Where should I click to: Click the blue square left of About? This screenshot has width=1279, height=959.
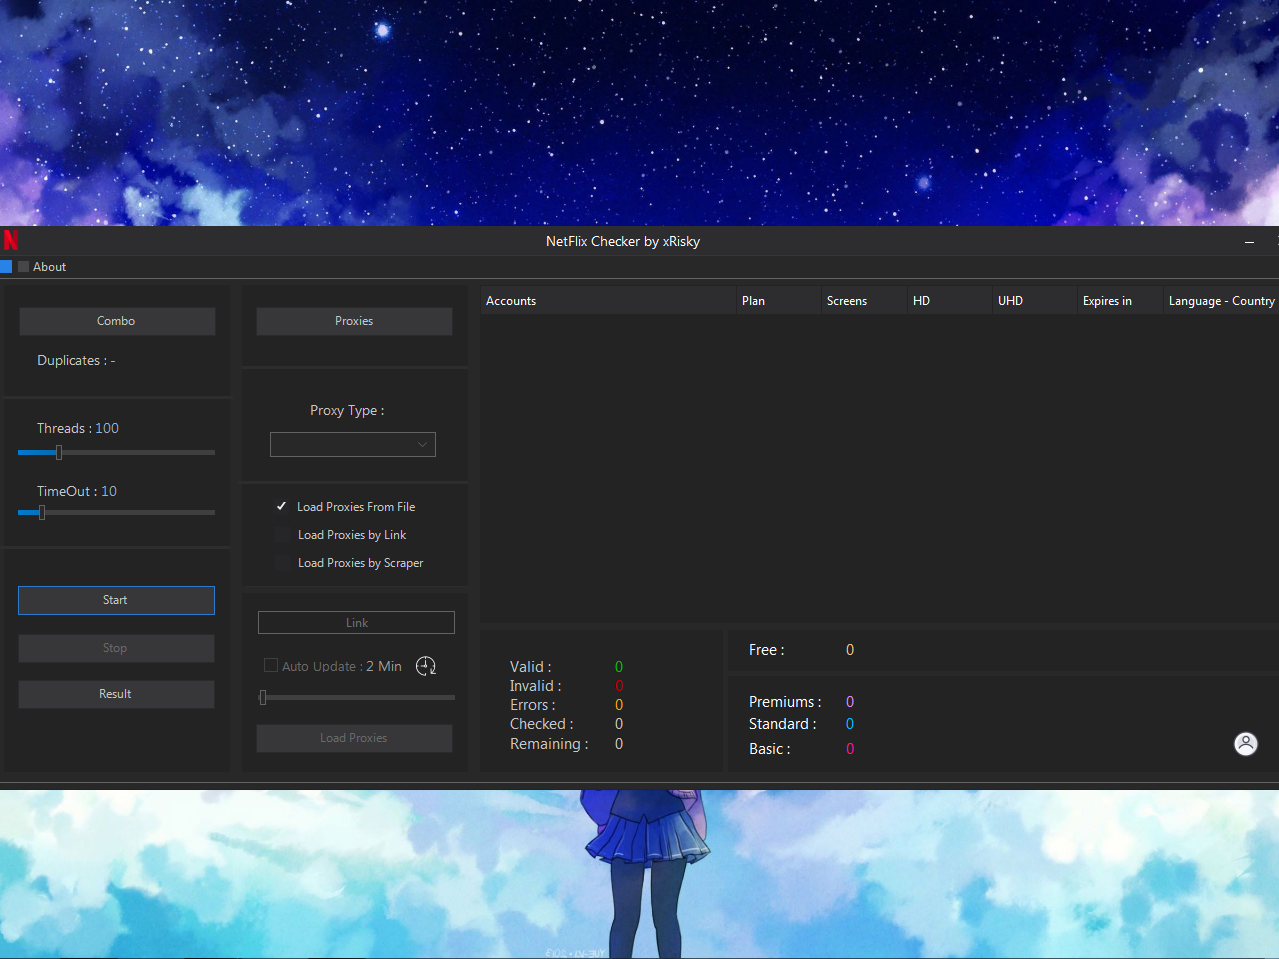(x=6, y=267)
